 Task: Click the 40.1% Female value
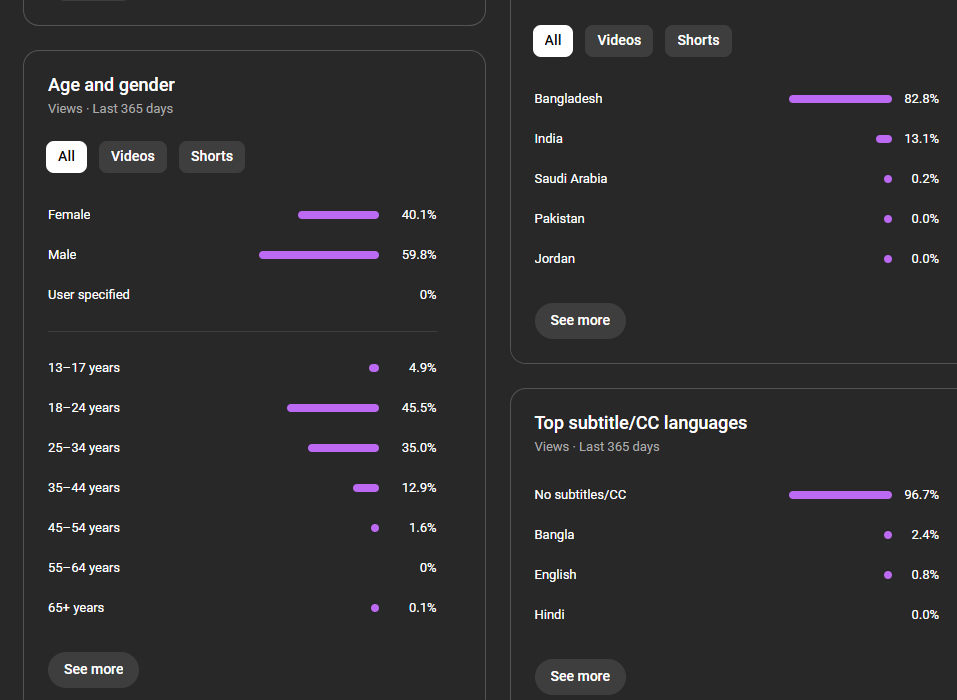[419, 215]
